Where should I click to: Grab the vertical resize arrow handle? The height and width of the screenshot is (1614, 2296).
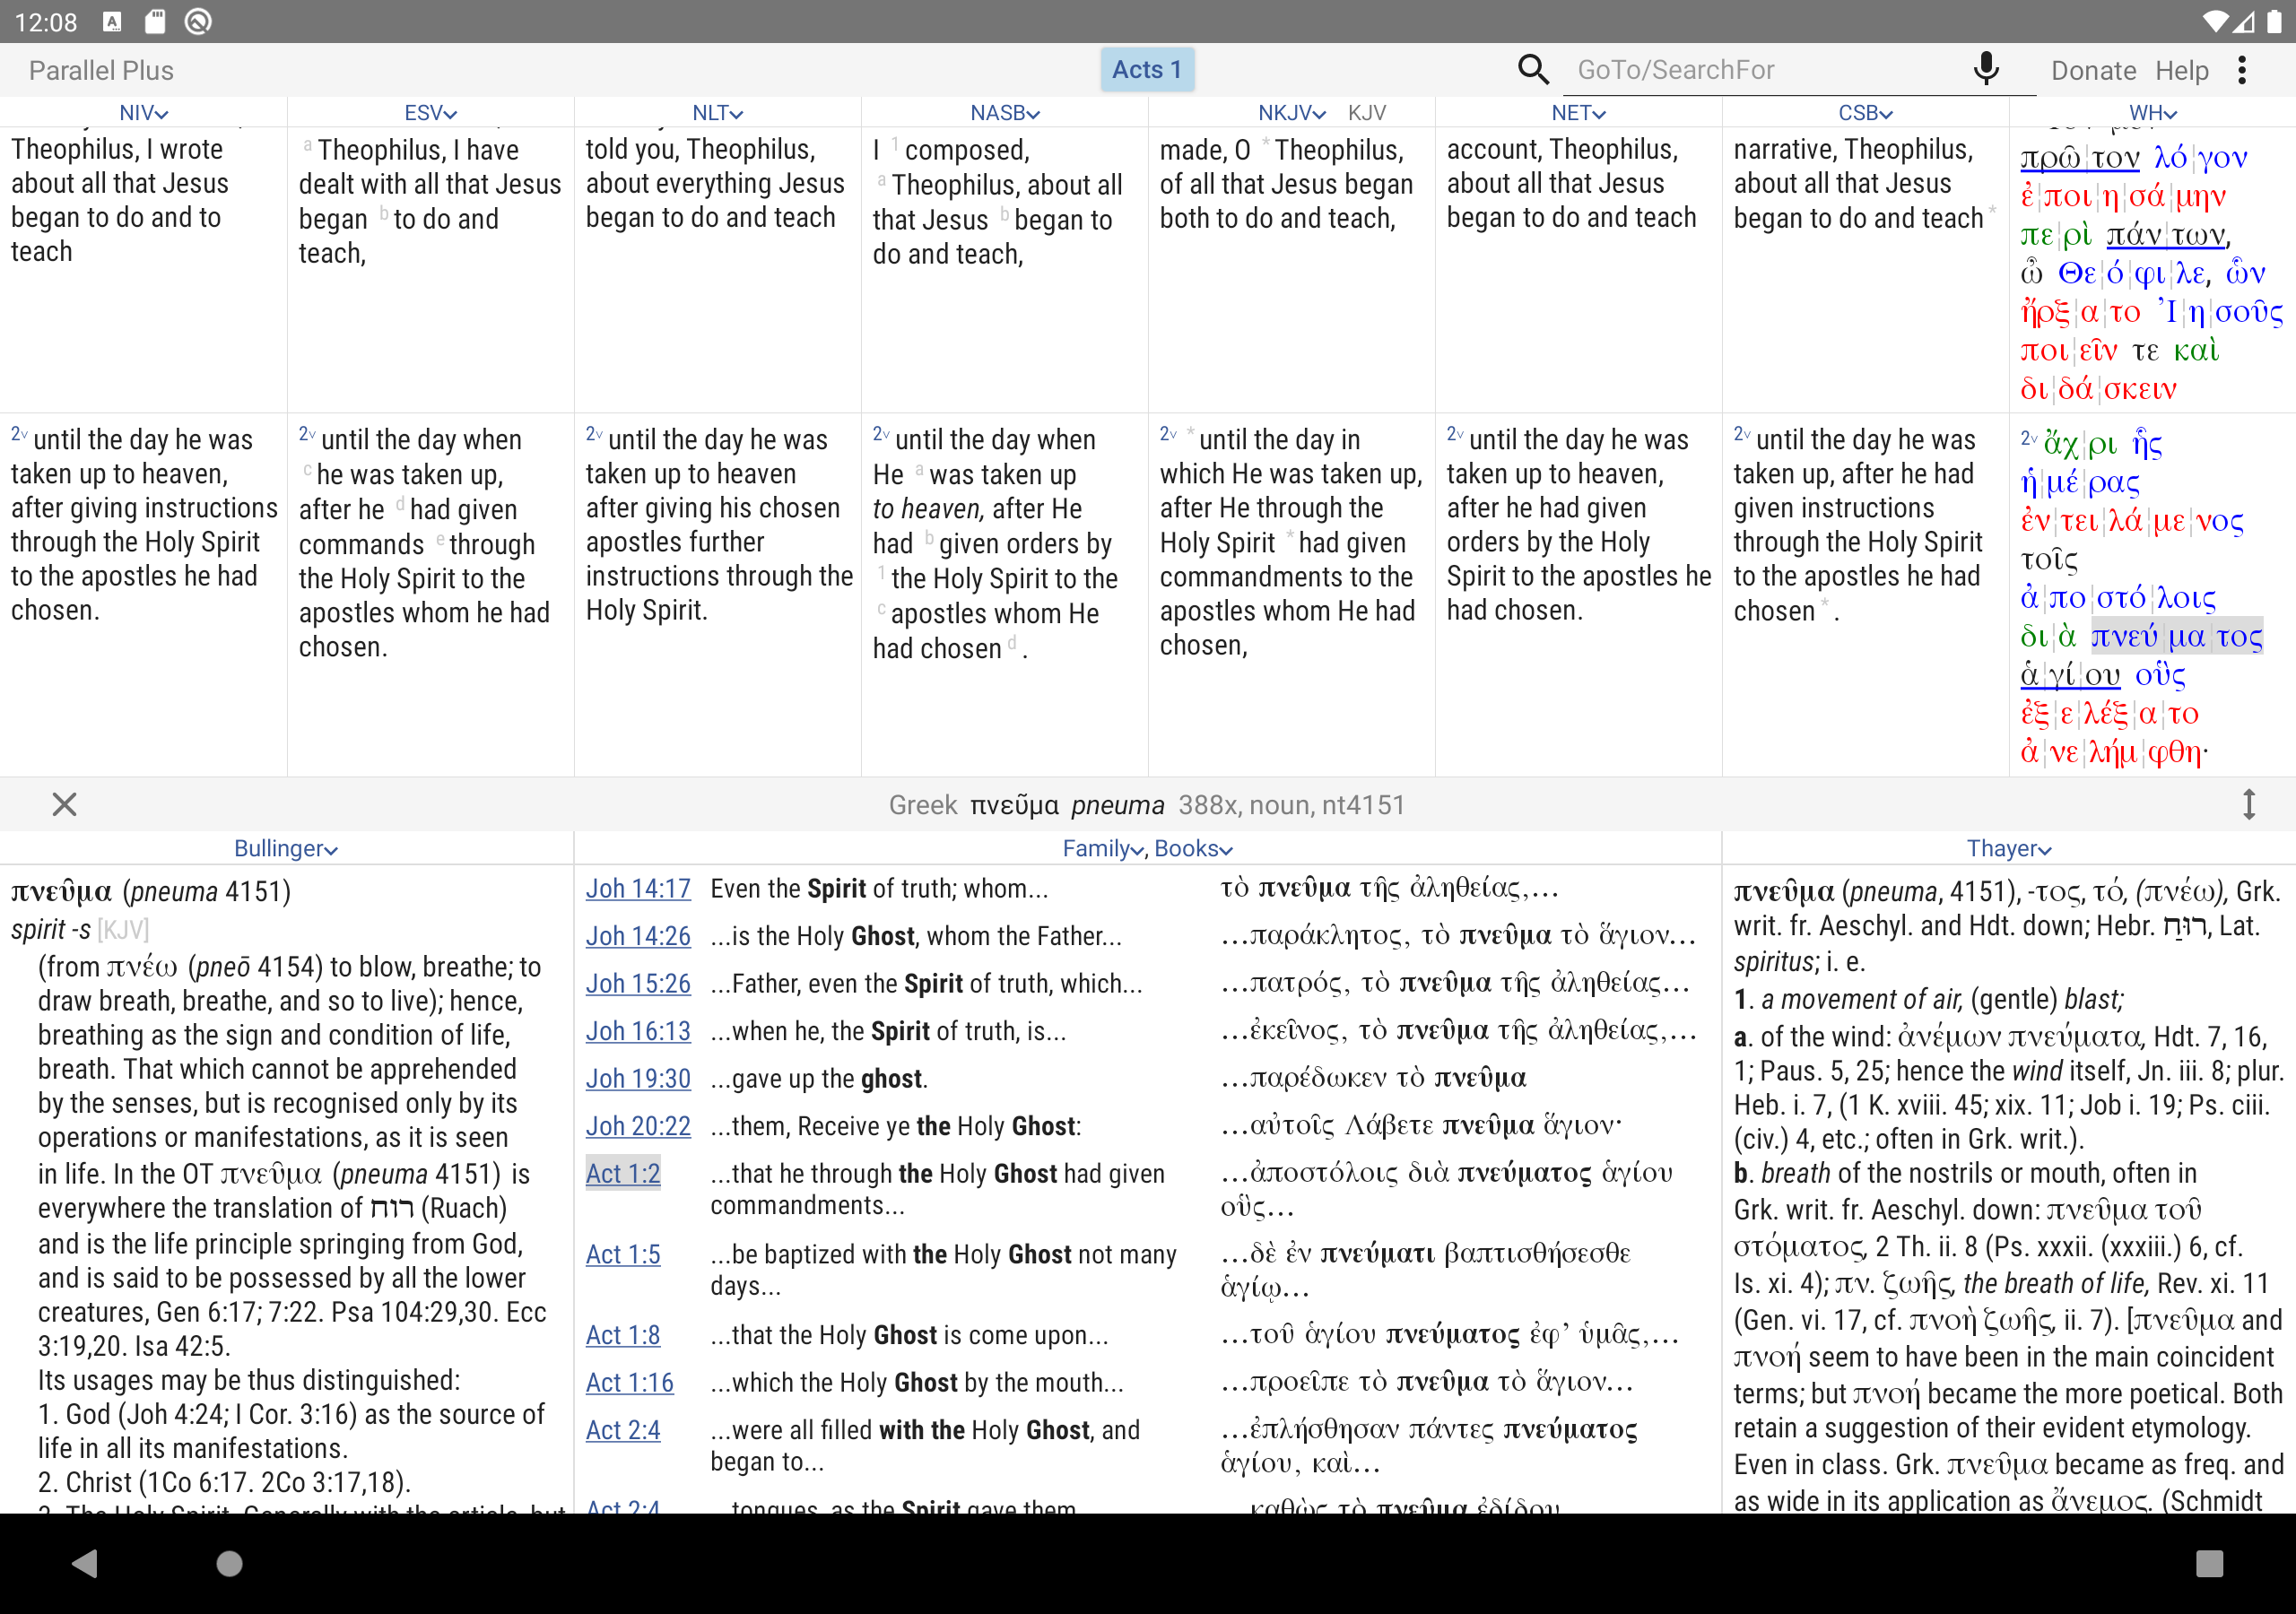(2248, 804)
